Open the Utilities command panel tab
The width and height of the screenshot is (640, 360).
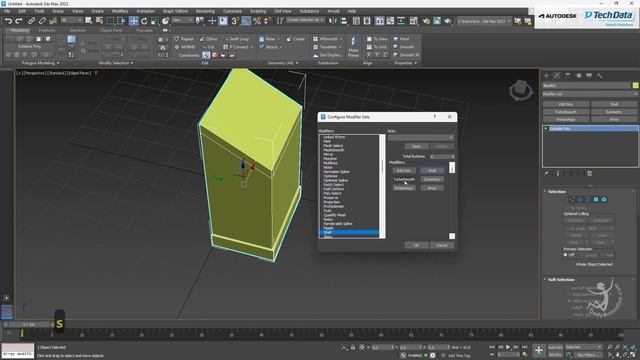(x=600, y=76)
